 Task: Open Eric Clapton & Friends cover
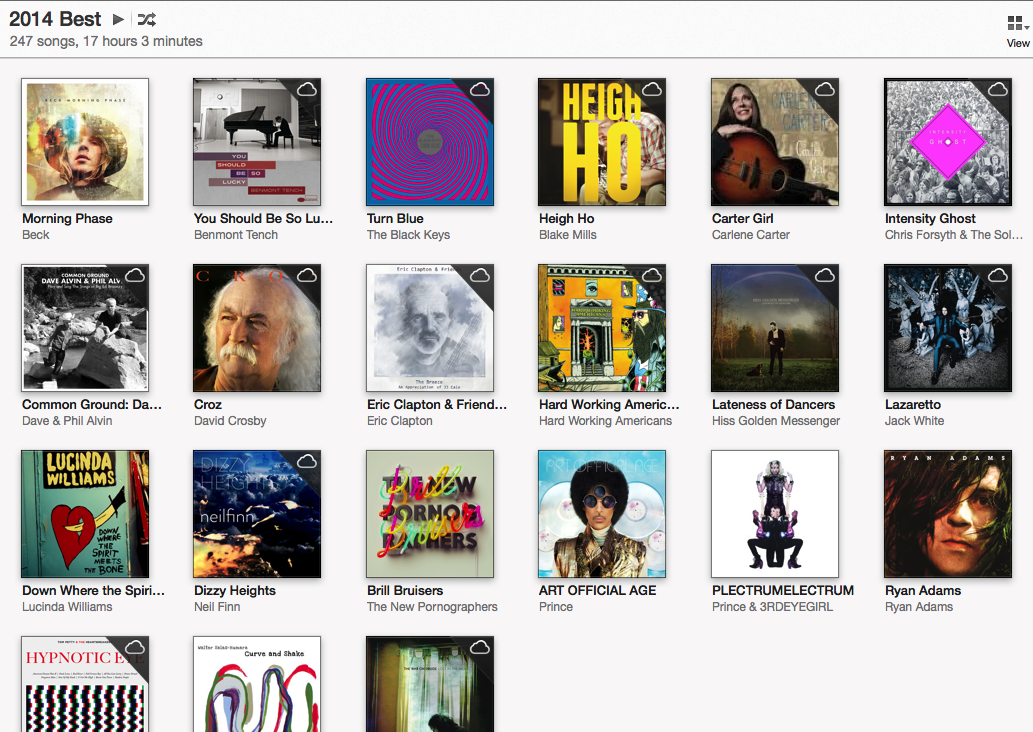pyautogui.click(x=430, y=328)
